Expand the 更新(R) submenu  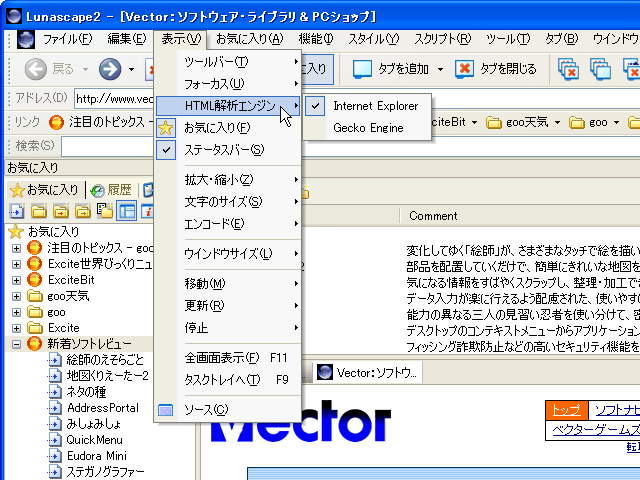[229, 306]
